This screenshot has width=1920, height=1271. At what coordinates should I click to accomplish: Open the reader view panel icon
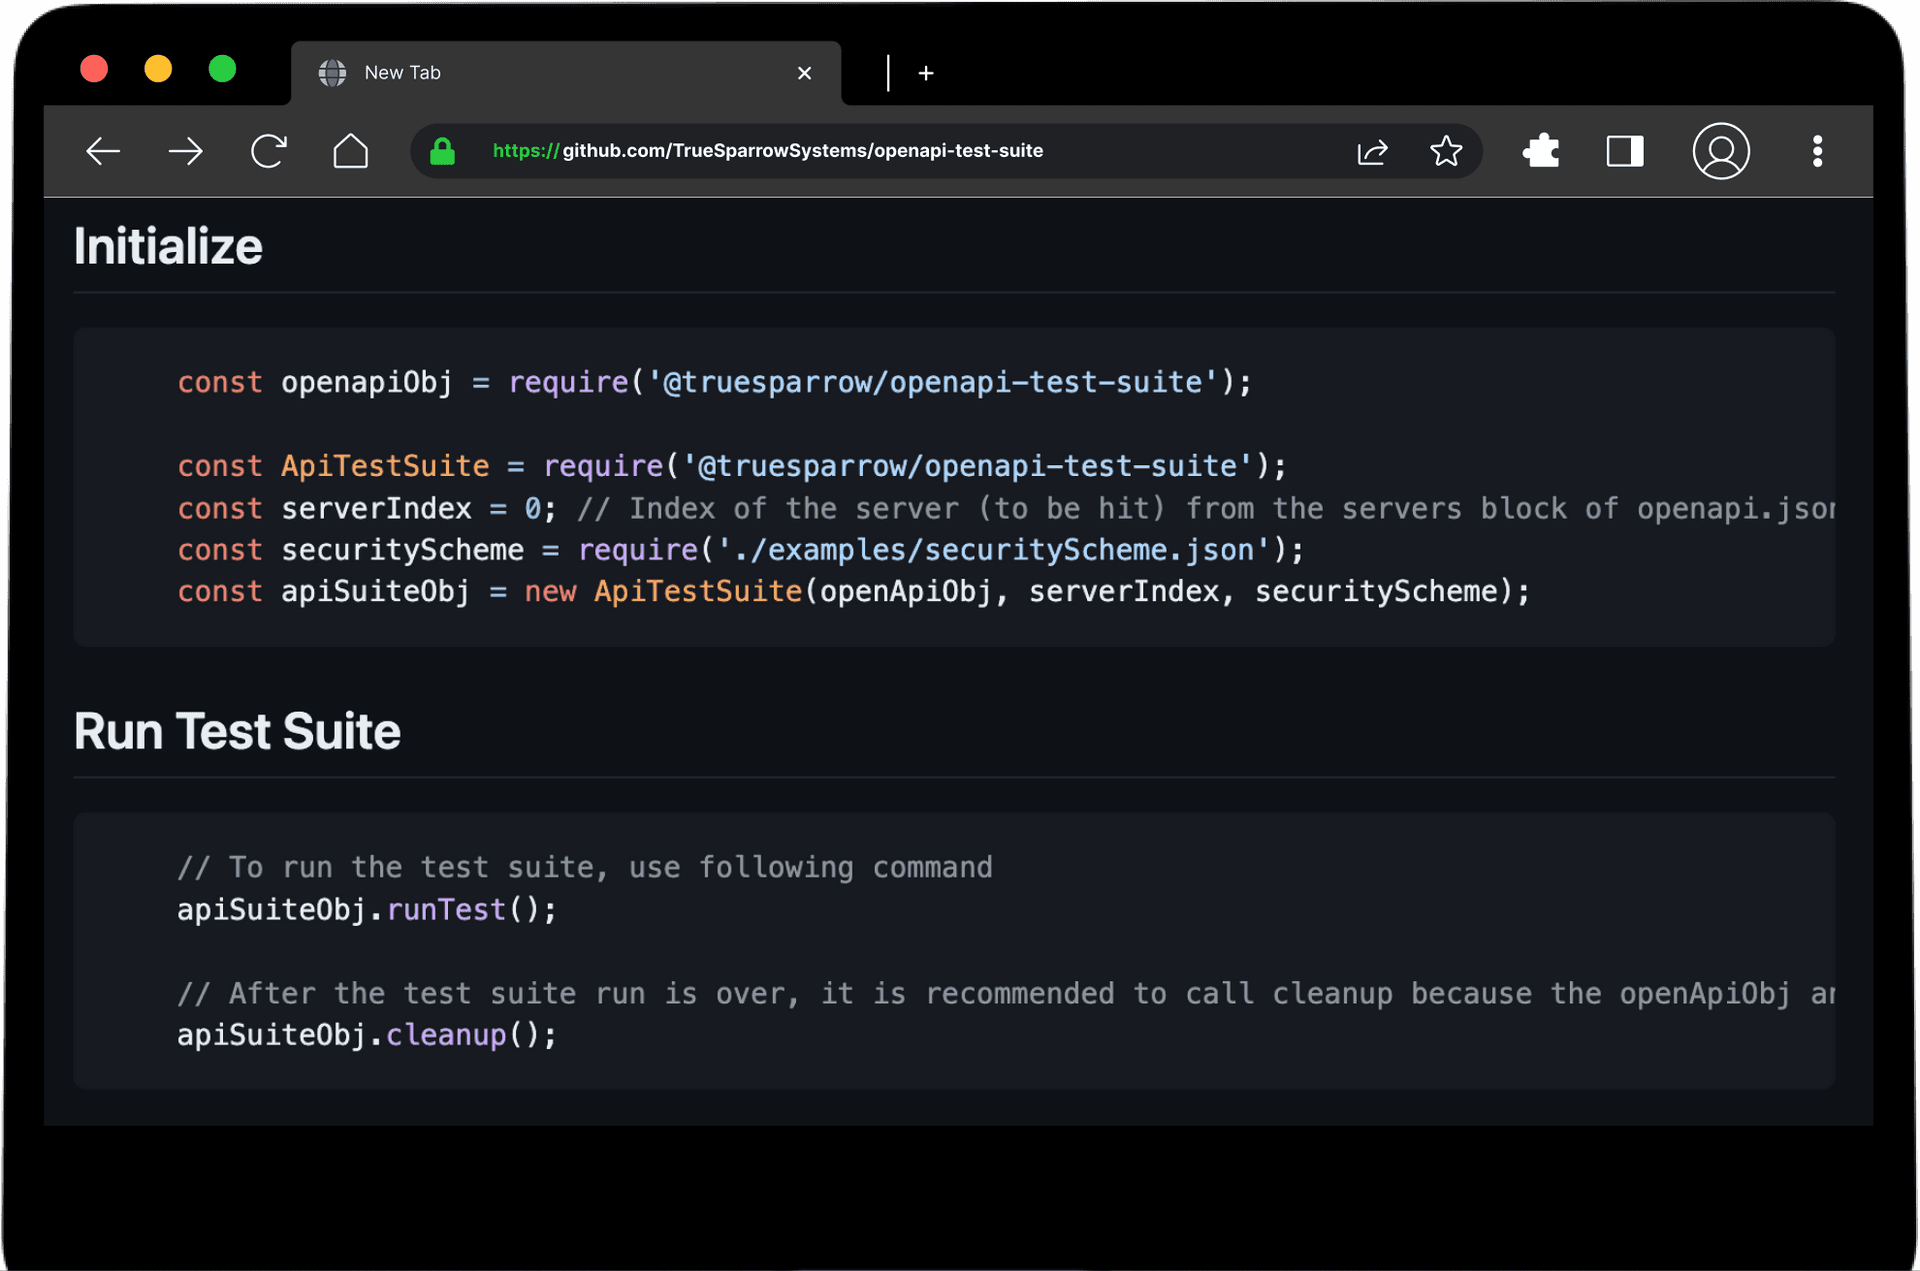point(1624,151)
